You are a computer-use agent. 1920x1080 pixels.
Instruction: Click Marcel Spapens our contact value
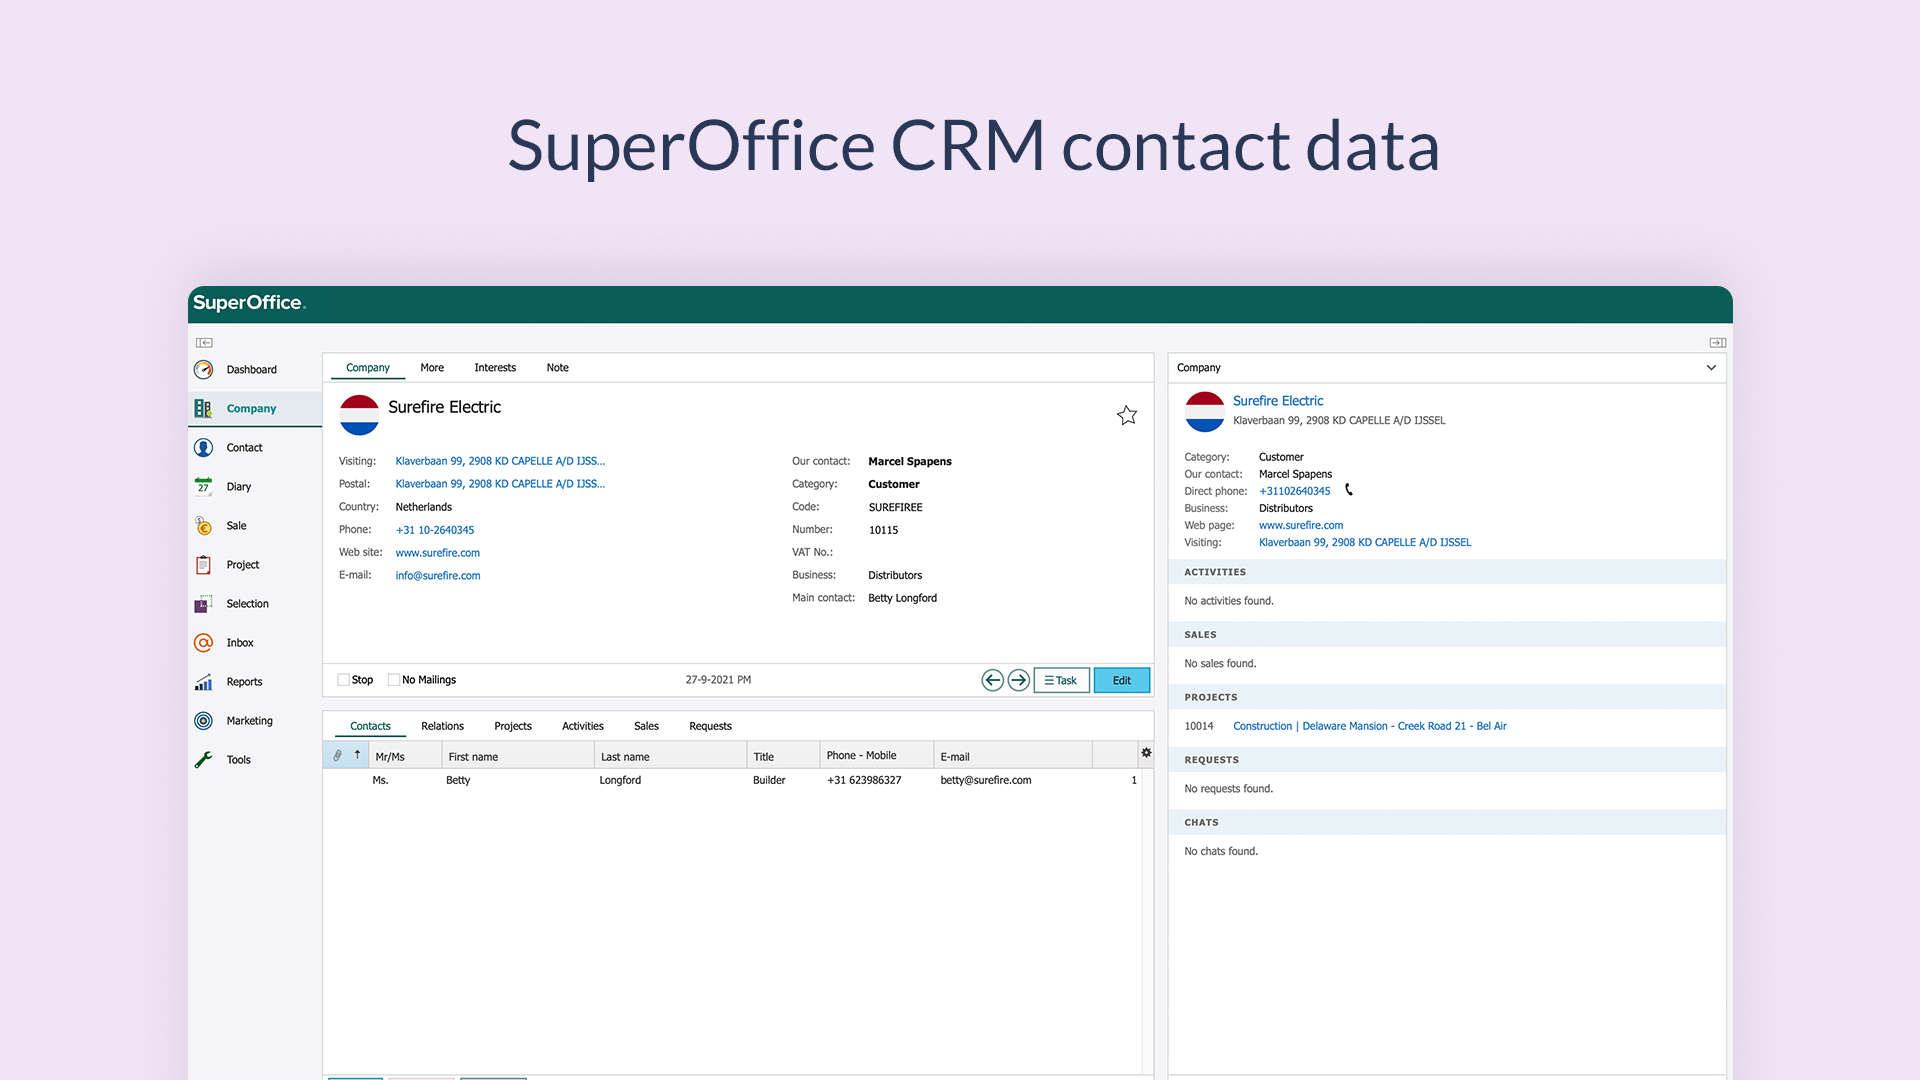pos(910,462)
